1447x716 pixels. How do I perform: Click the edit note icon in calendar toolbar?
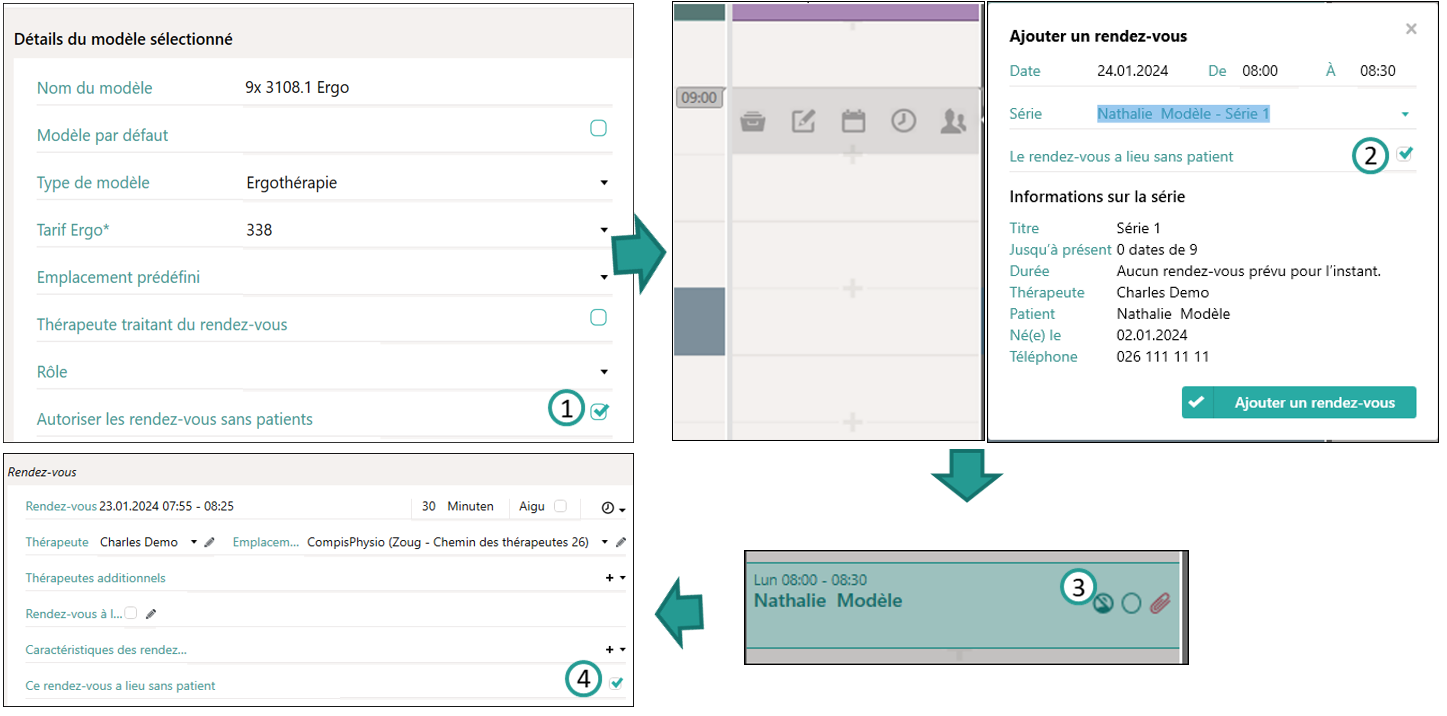[x=803, y=122]
